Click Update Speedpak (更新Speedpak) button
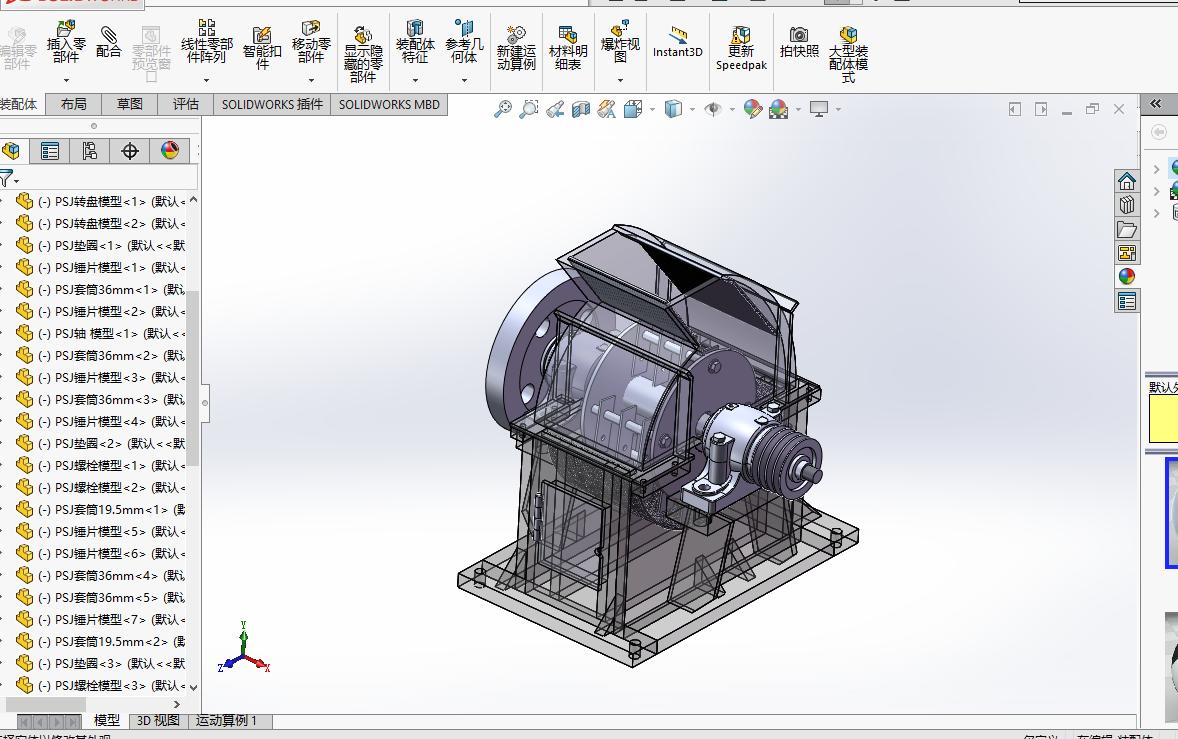 click(x=741, y=48)
